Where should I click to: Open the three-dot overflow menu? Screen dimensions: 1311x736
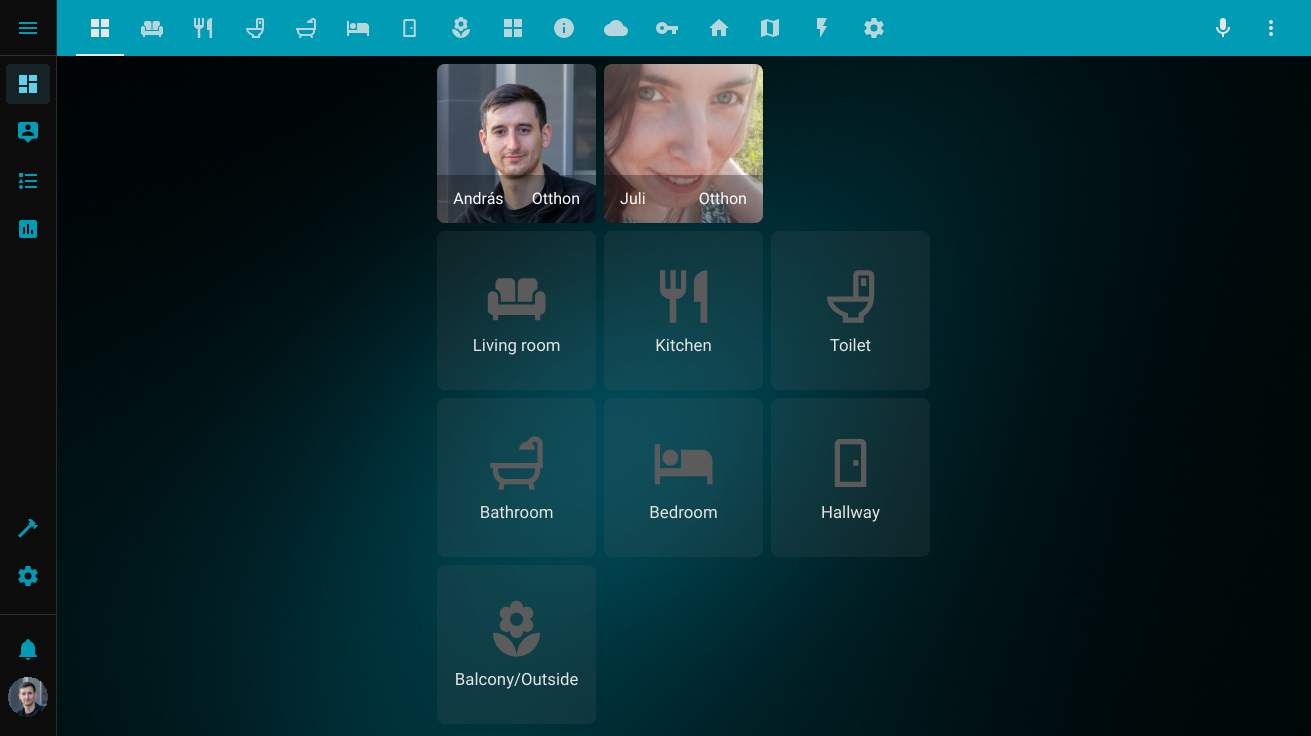1271,28
